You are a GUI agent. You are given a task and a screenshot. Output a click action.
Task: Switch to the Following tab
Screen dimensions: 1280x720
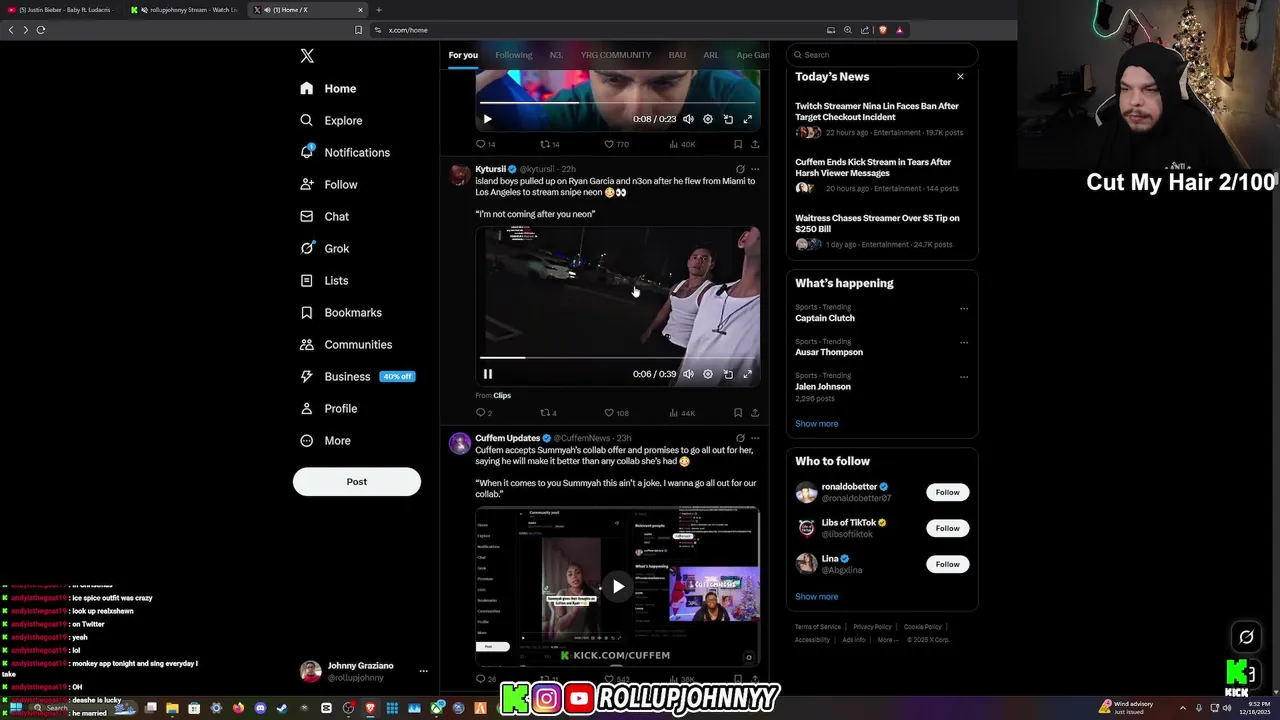pos(514,55)
